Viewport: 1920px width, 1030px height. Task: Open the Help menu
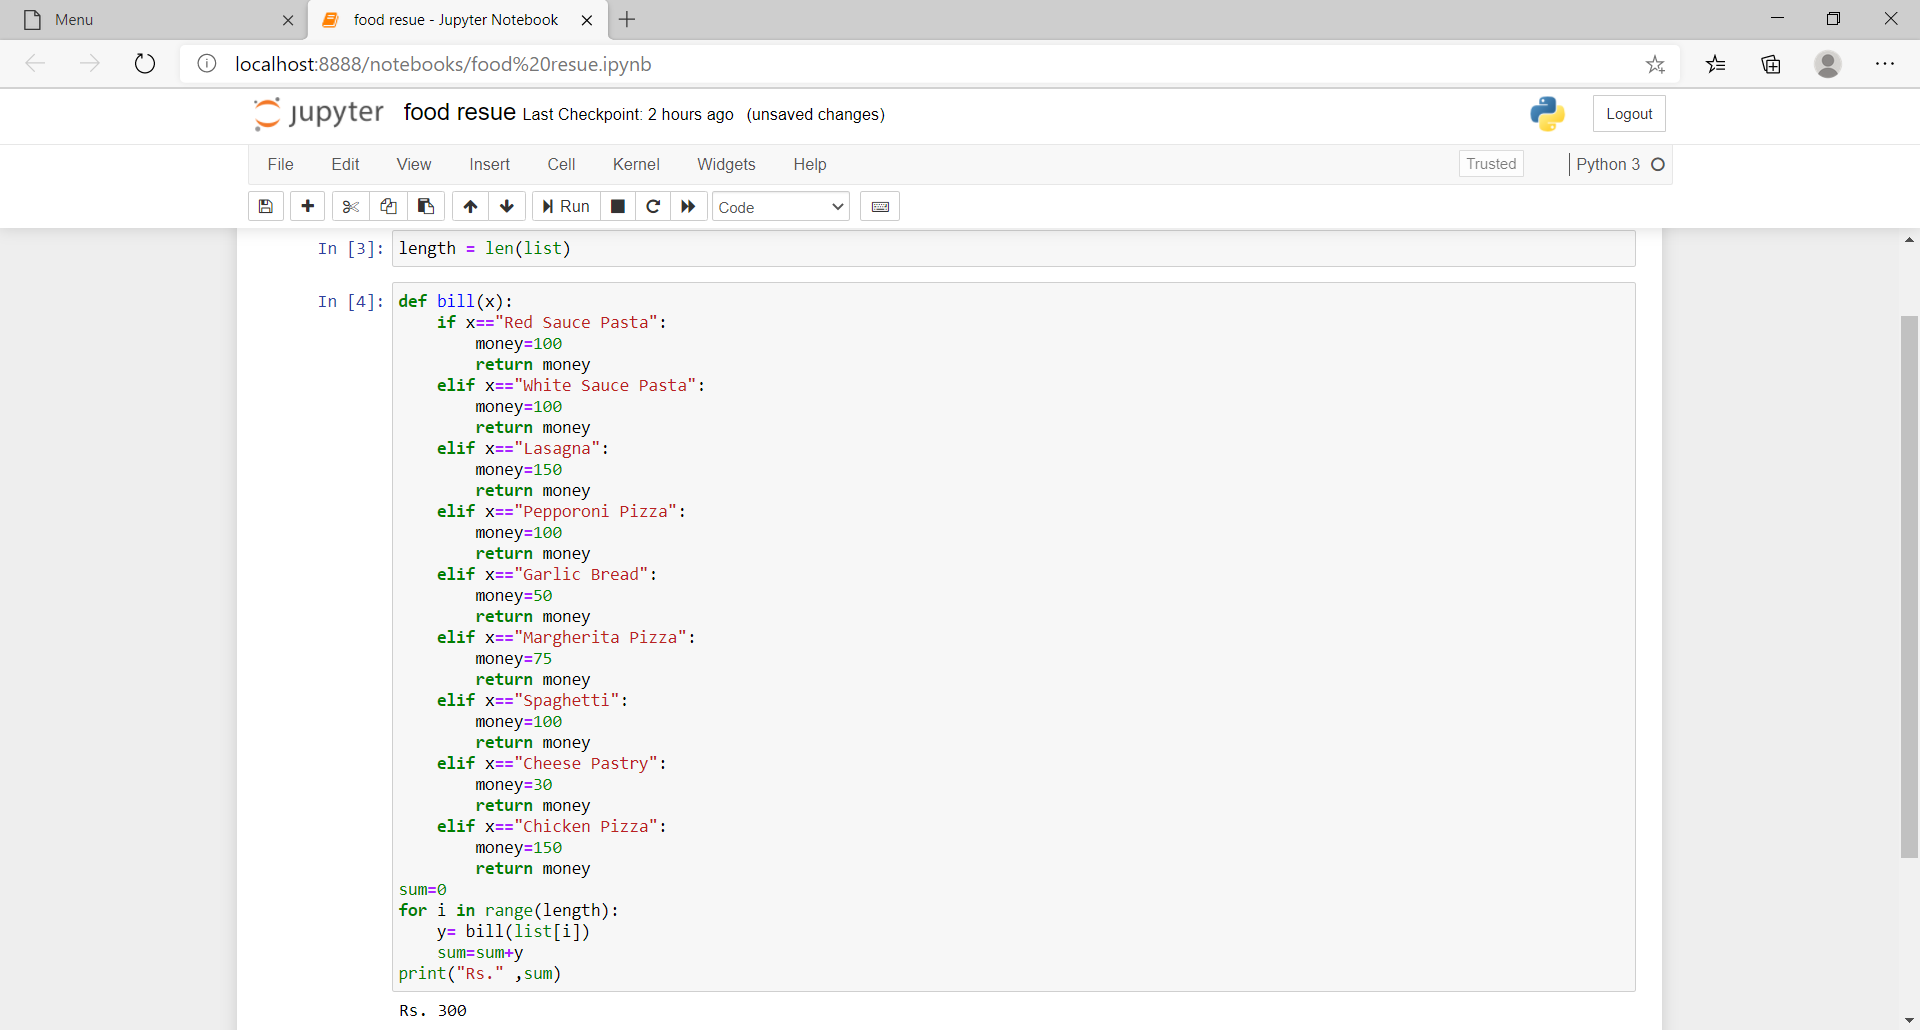[x=810, y=164]
